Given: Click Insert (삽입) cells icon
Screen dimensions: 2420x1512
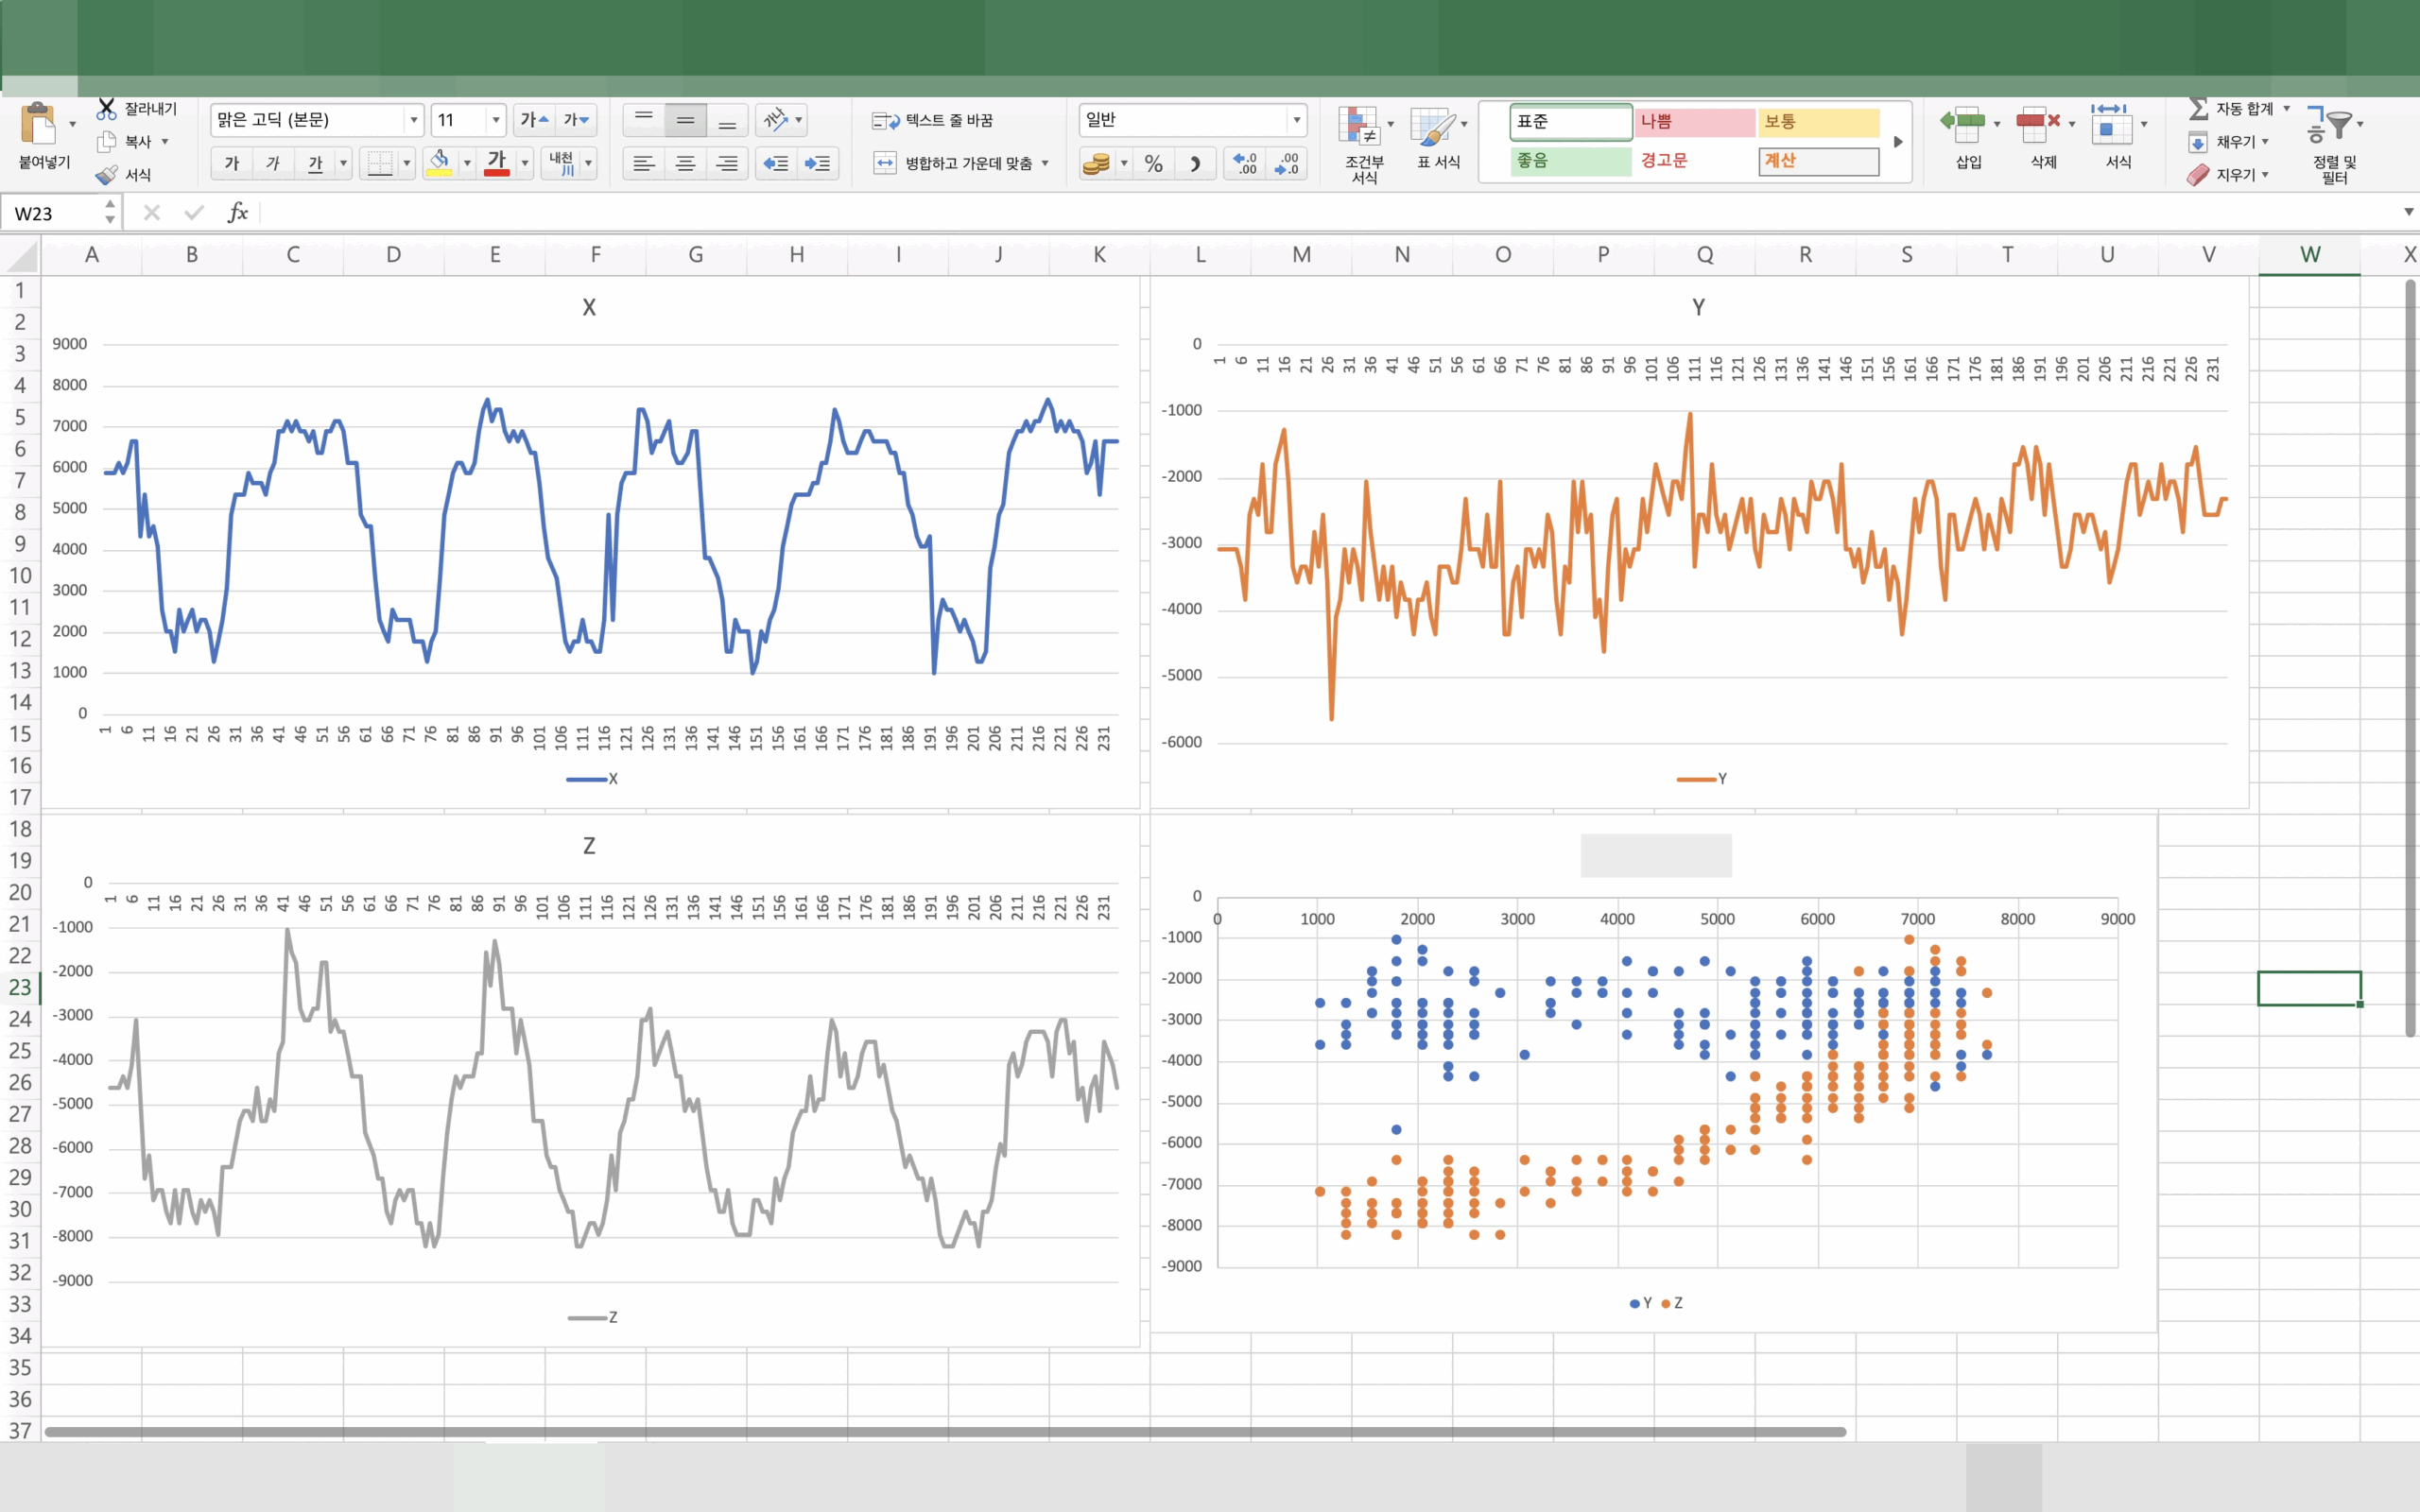Looking at the screenshot, I should tap(1964, 124).
